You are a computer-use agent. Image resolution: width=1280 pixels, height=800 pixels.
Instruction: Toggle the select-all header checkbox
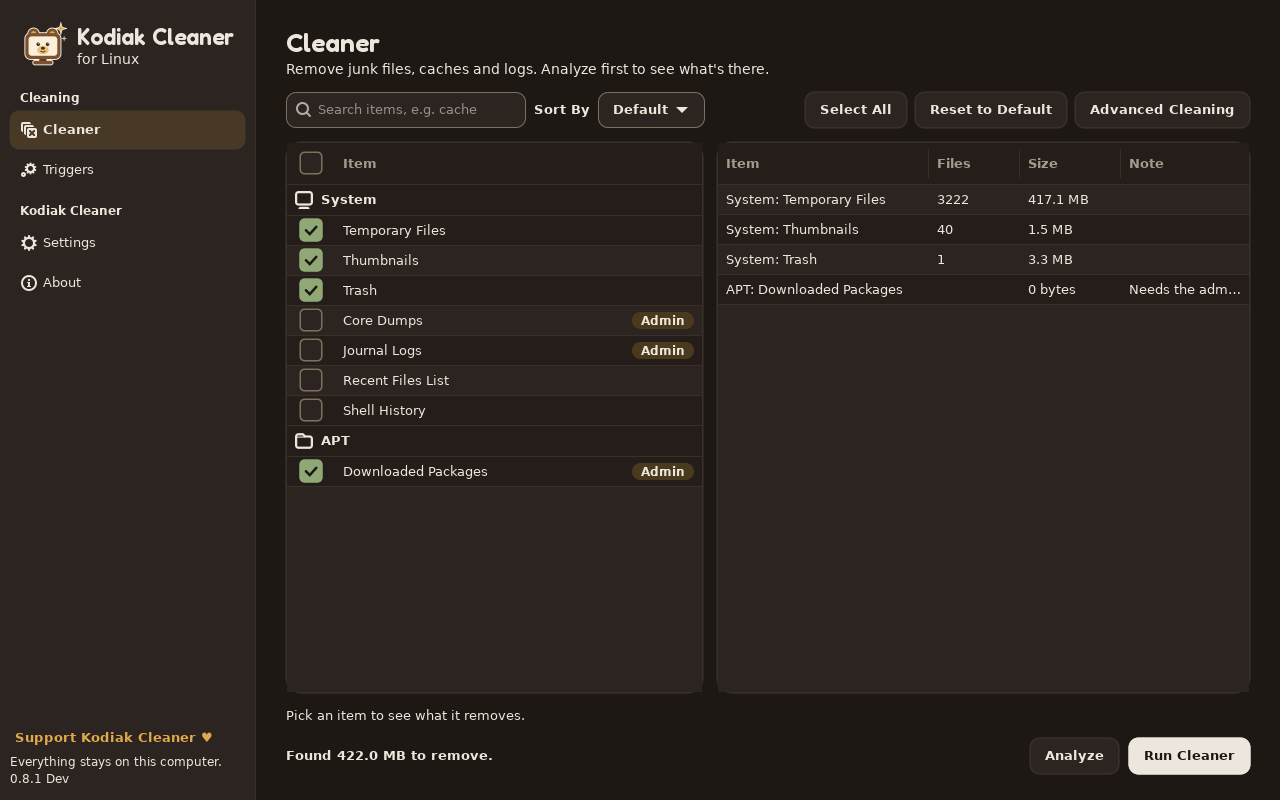[x=311, y=163]
